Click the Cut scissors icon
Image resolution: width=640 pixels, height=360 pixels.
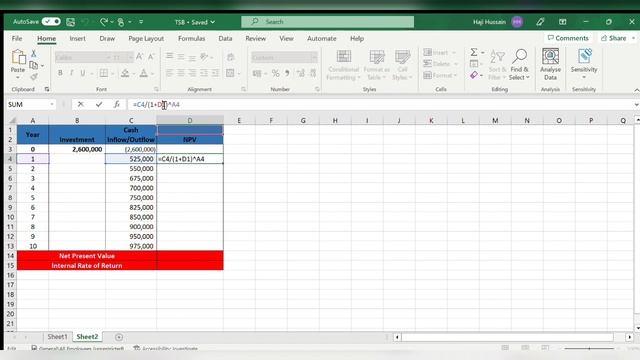34,53
